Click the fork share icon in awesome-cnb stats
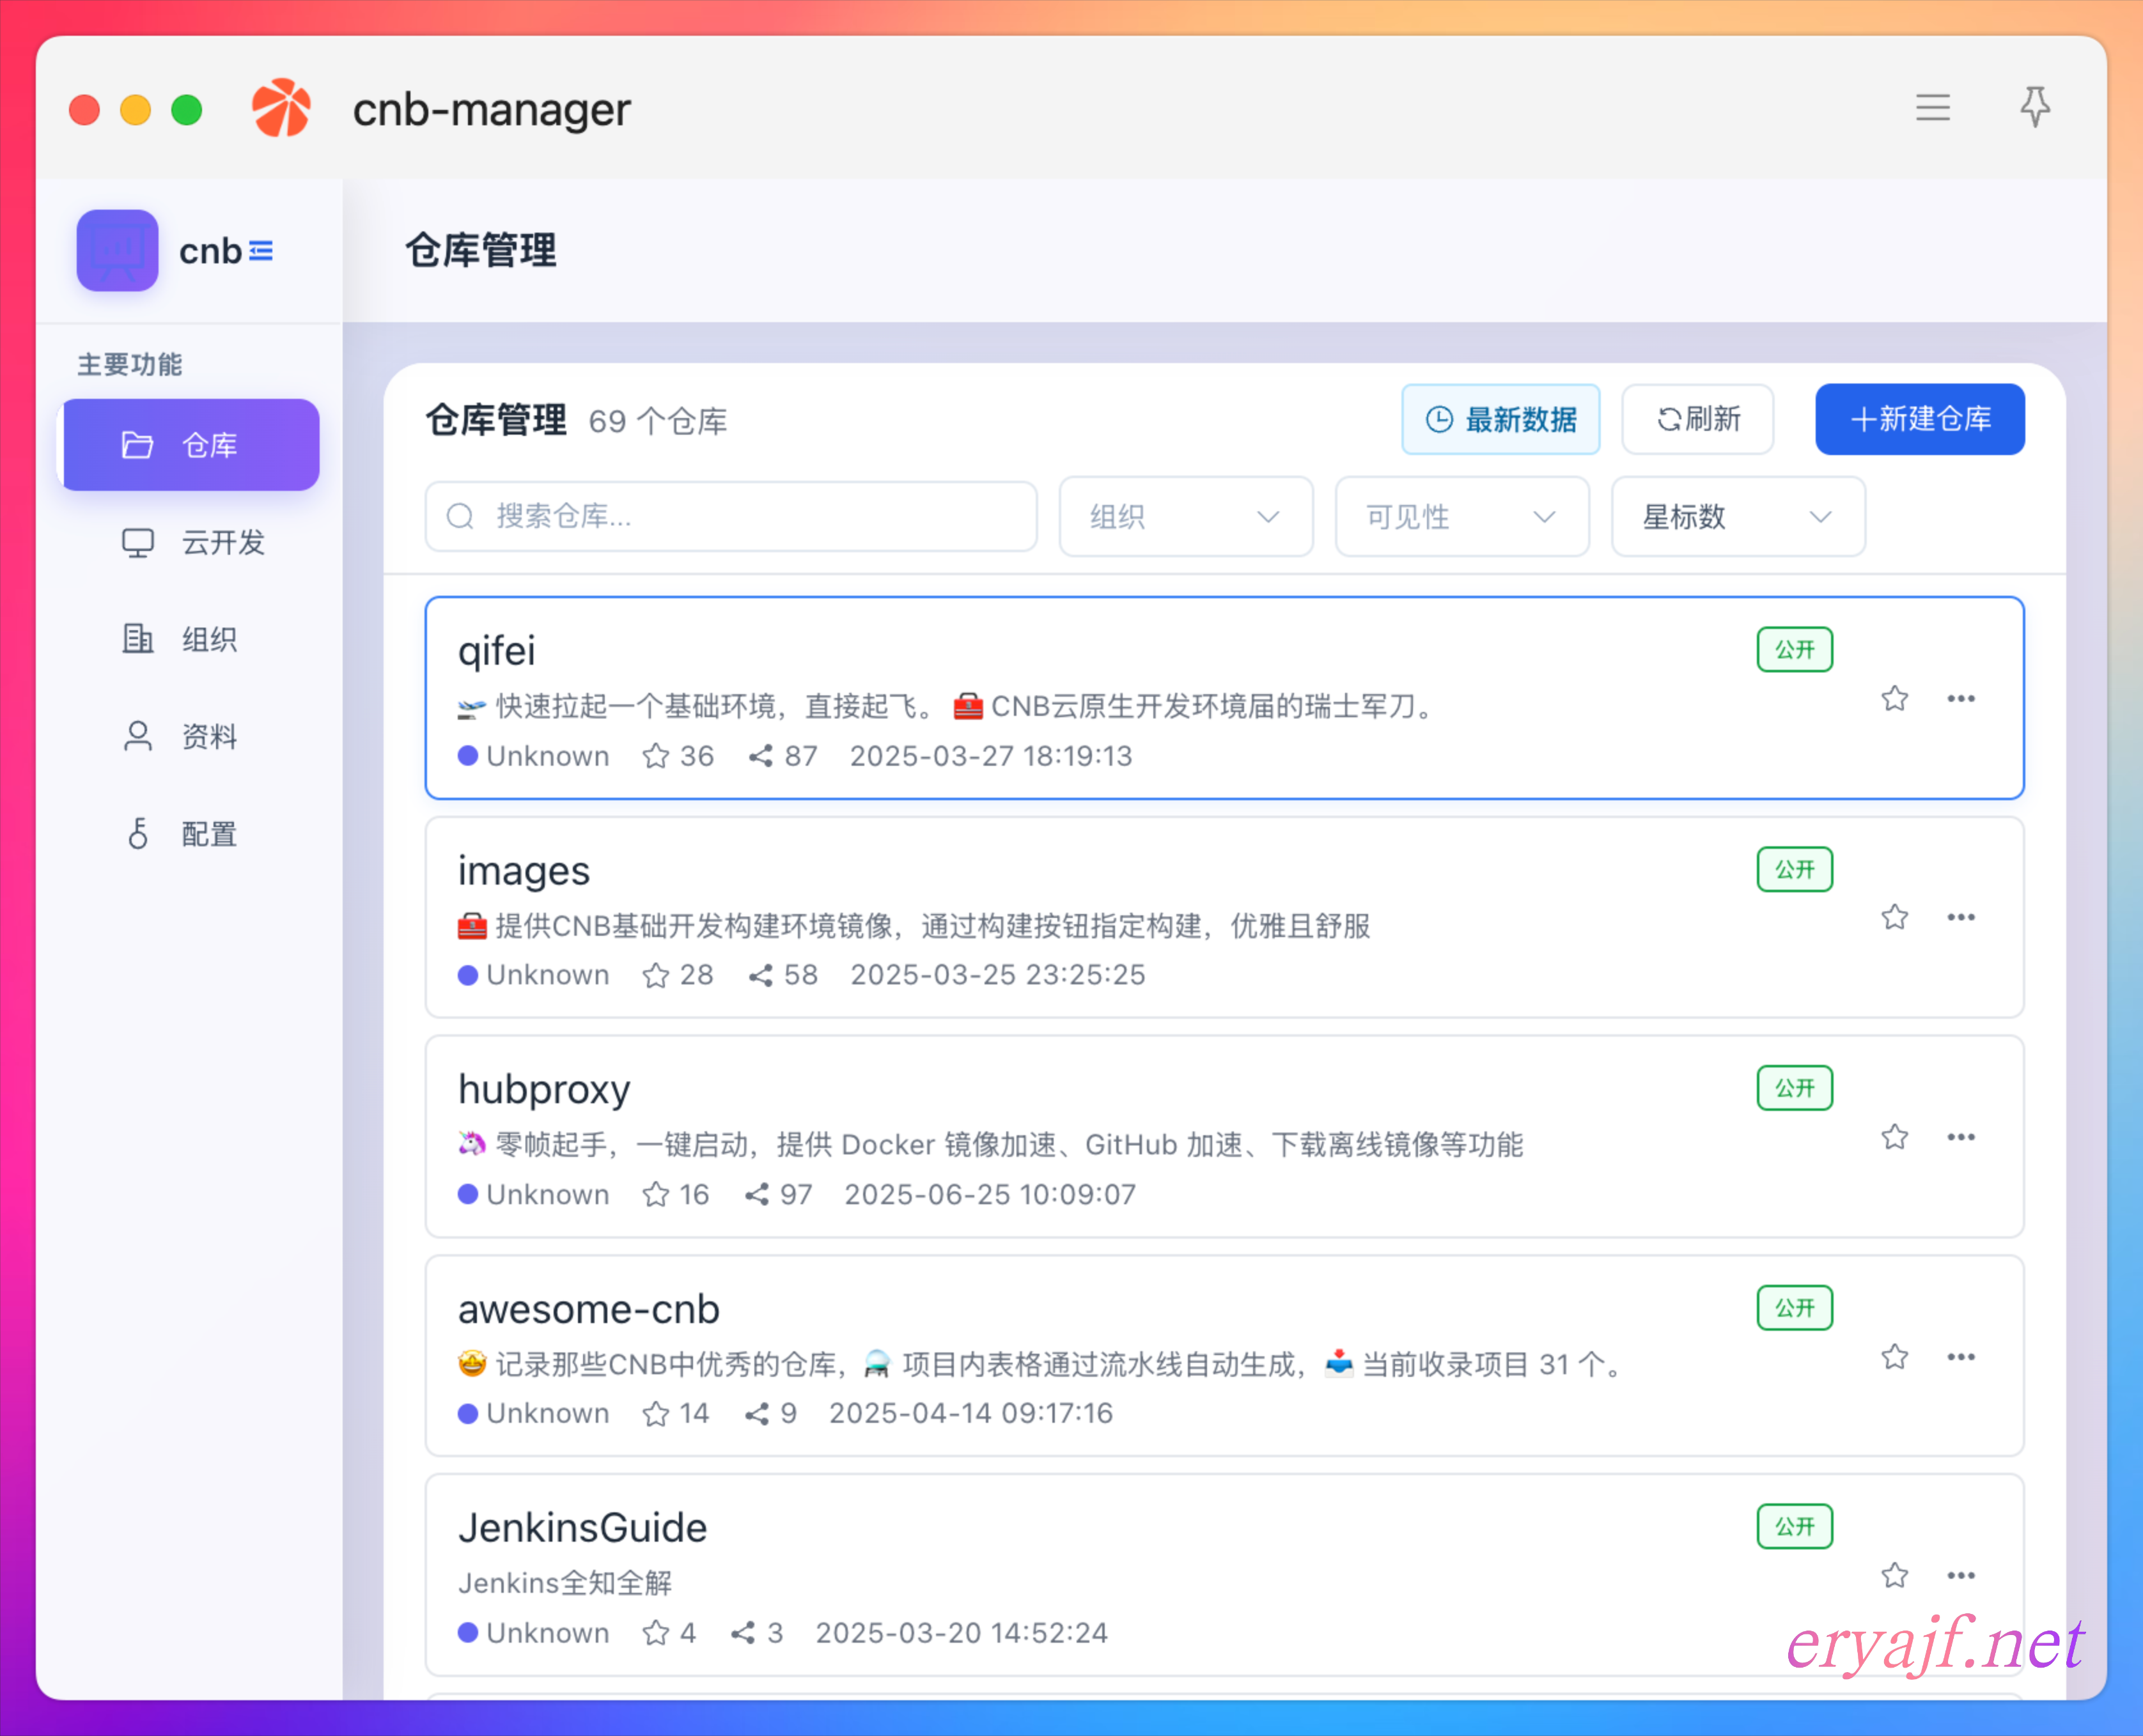 (x=757, y=1414)
